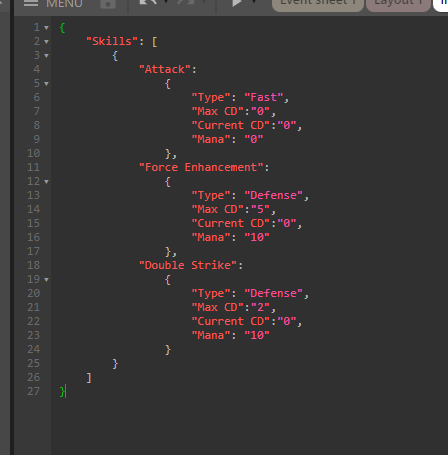Place cursor on "Force Enhancement" key
The height and width of the screenshot is (455, 448).
(201, 167)
